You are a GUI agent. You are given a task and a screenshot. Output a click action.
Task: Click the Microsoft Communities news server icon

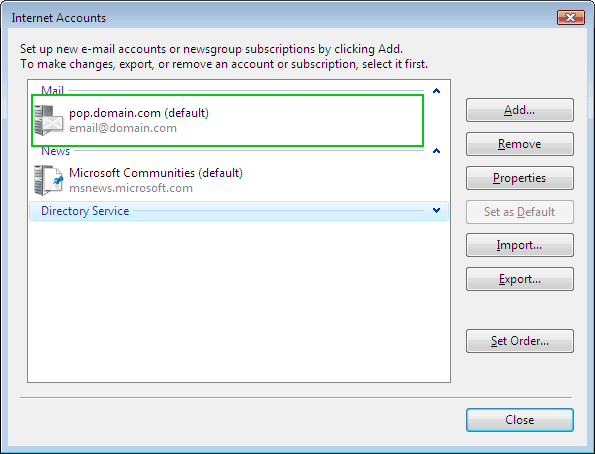tap(49, 180)
